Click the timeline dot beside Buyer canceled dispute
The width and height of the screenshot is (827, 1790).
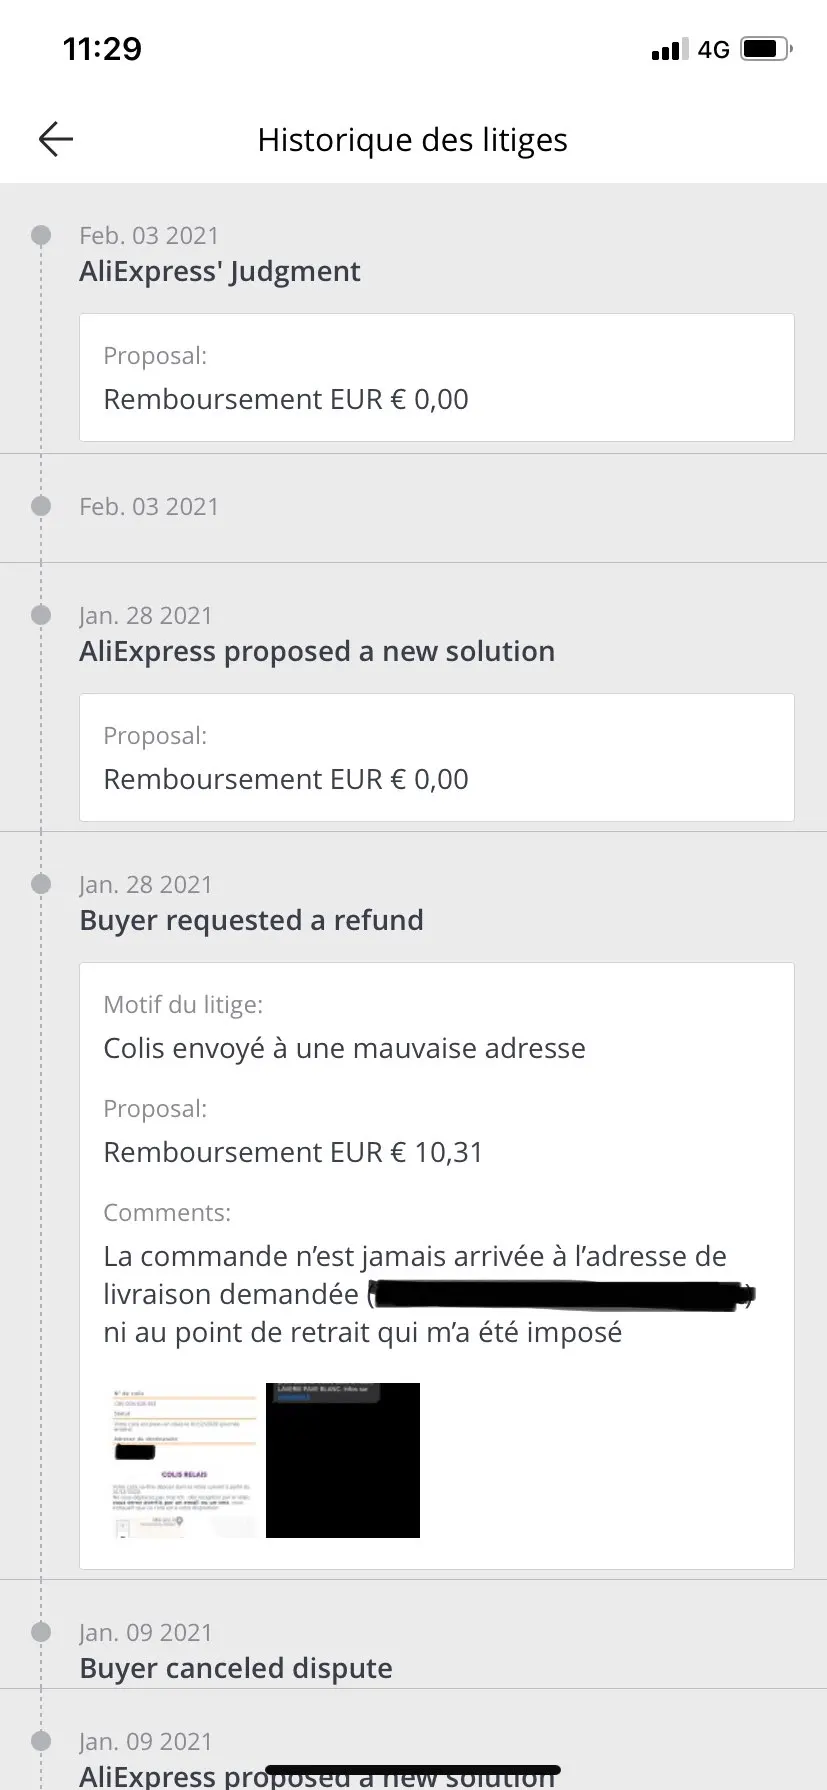tap(41, 1632)
